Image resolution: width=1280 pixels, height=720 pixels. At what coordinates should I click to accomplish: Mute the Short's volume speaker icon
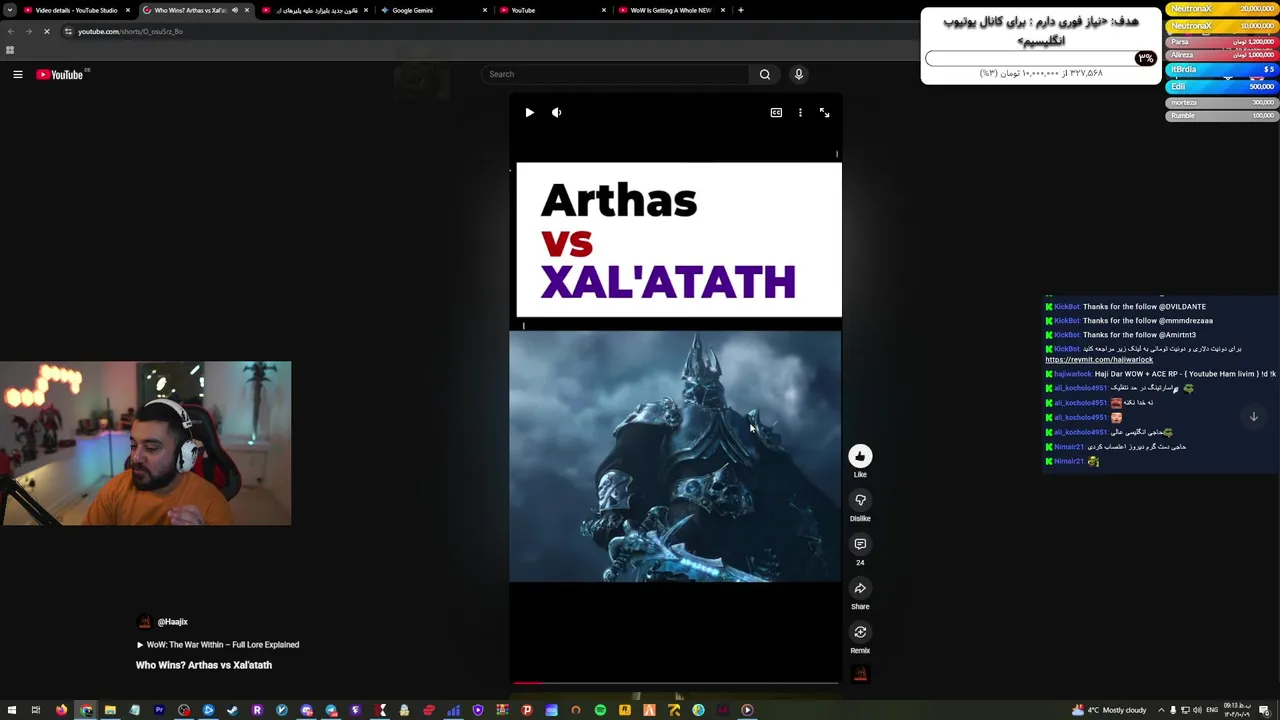(x=557, y=113)
